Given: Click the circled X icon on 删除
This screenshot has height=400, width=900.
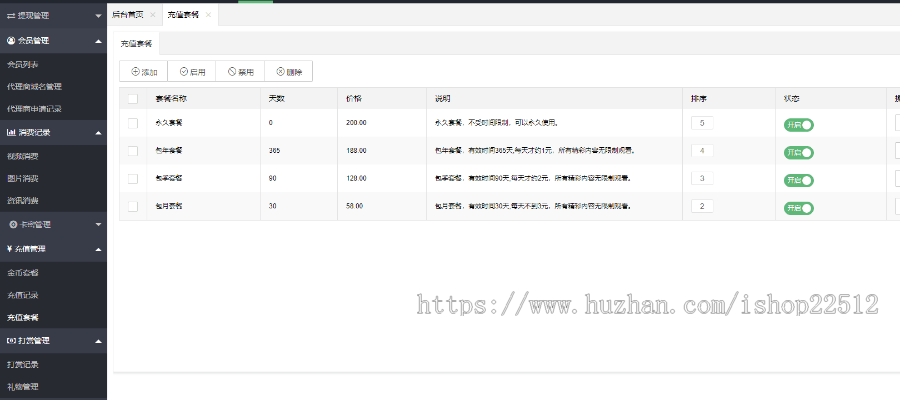Looking at the screenshot, I should point(280,72).
